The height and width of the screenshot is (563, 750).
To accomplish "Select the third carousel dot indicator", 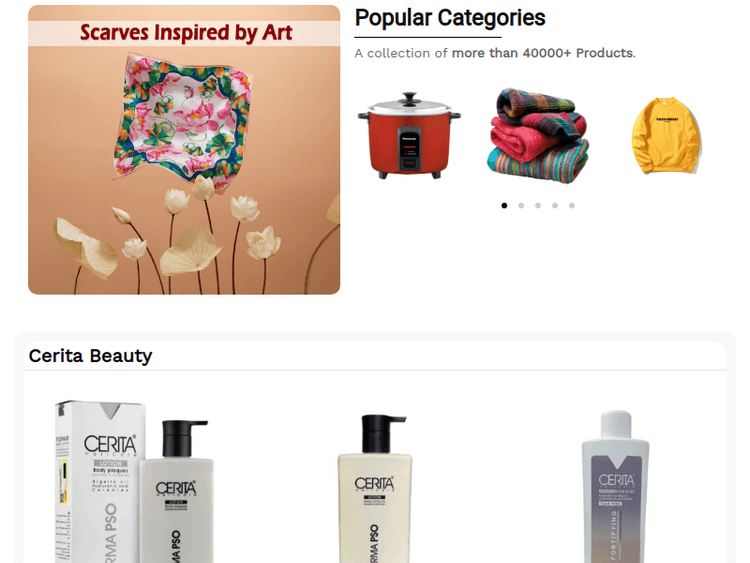I will tap(538, 206).
